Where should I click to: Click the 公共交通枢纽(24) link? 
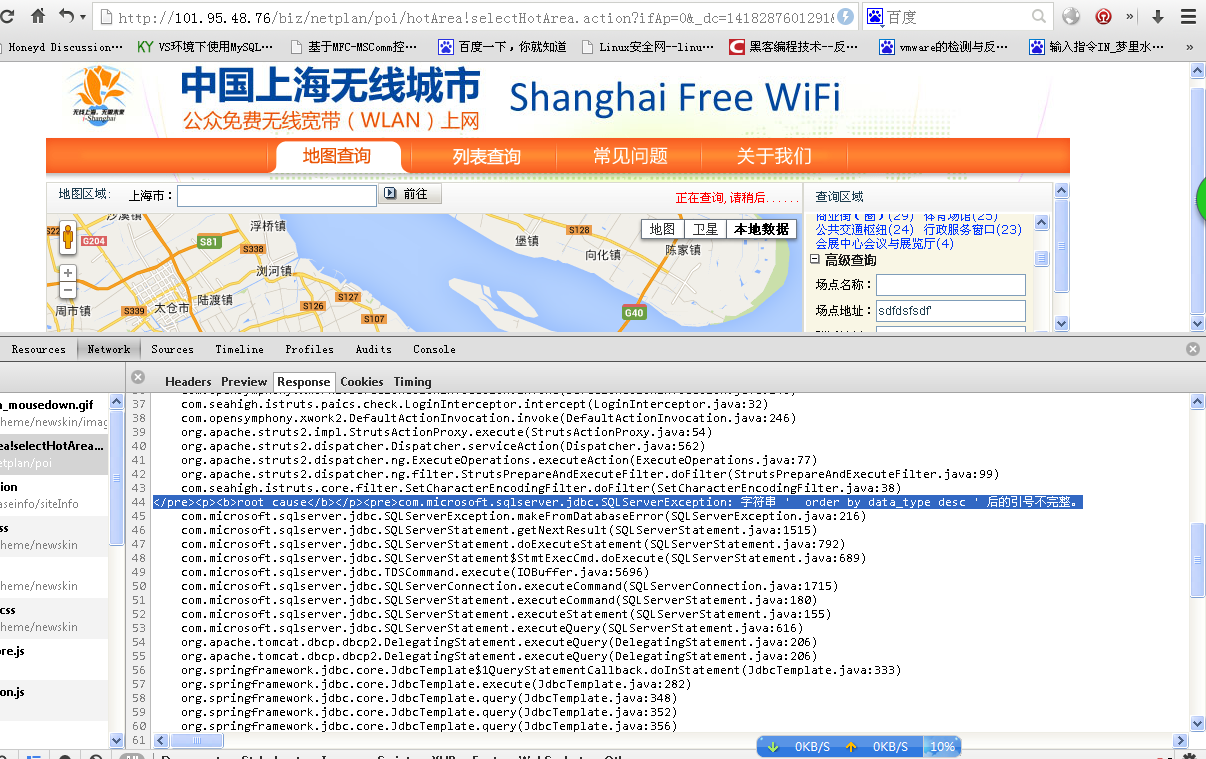pyautogui.click(x=865, y=230)
